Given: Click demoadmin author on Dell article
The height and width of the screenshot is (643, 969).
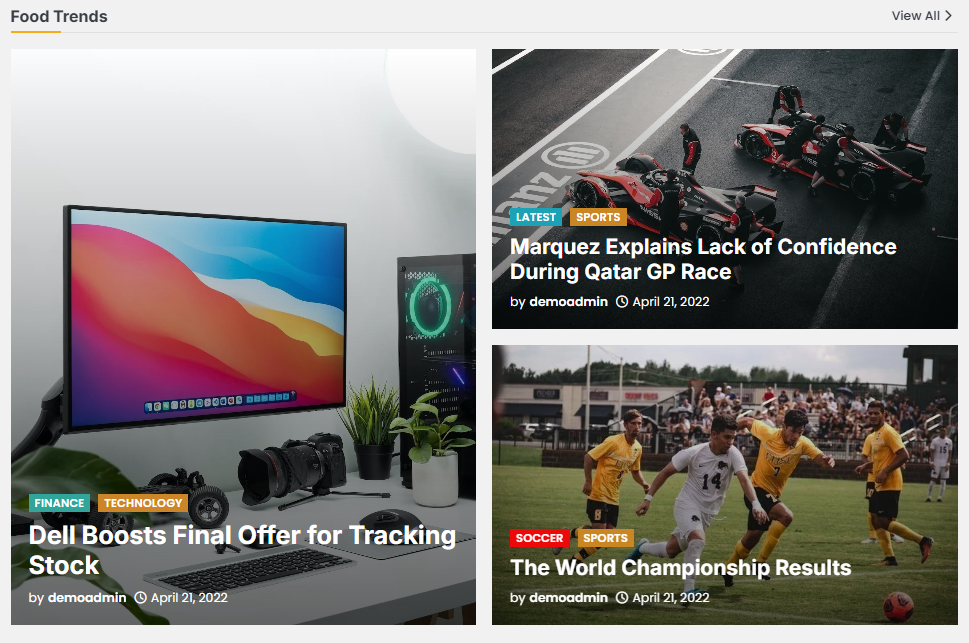Looking at the screenshot, I should [x=87, y=598].
